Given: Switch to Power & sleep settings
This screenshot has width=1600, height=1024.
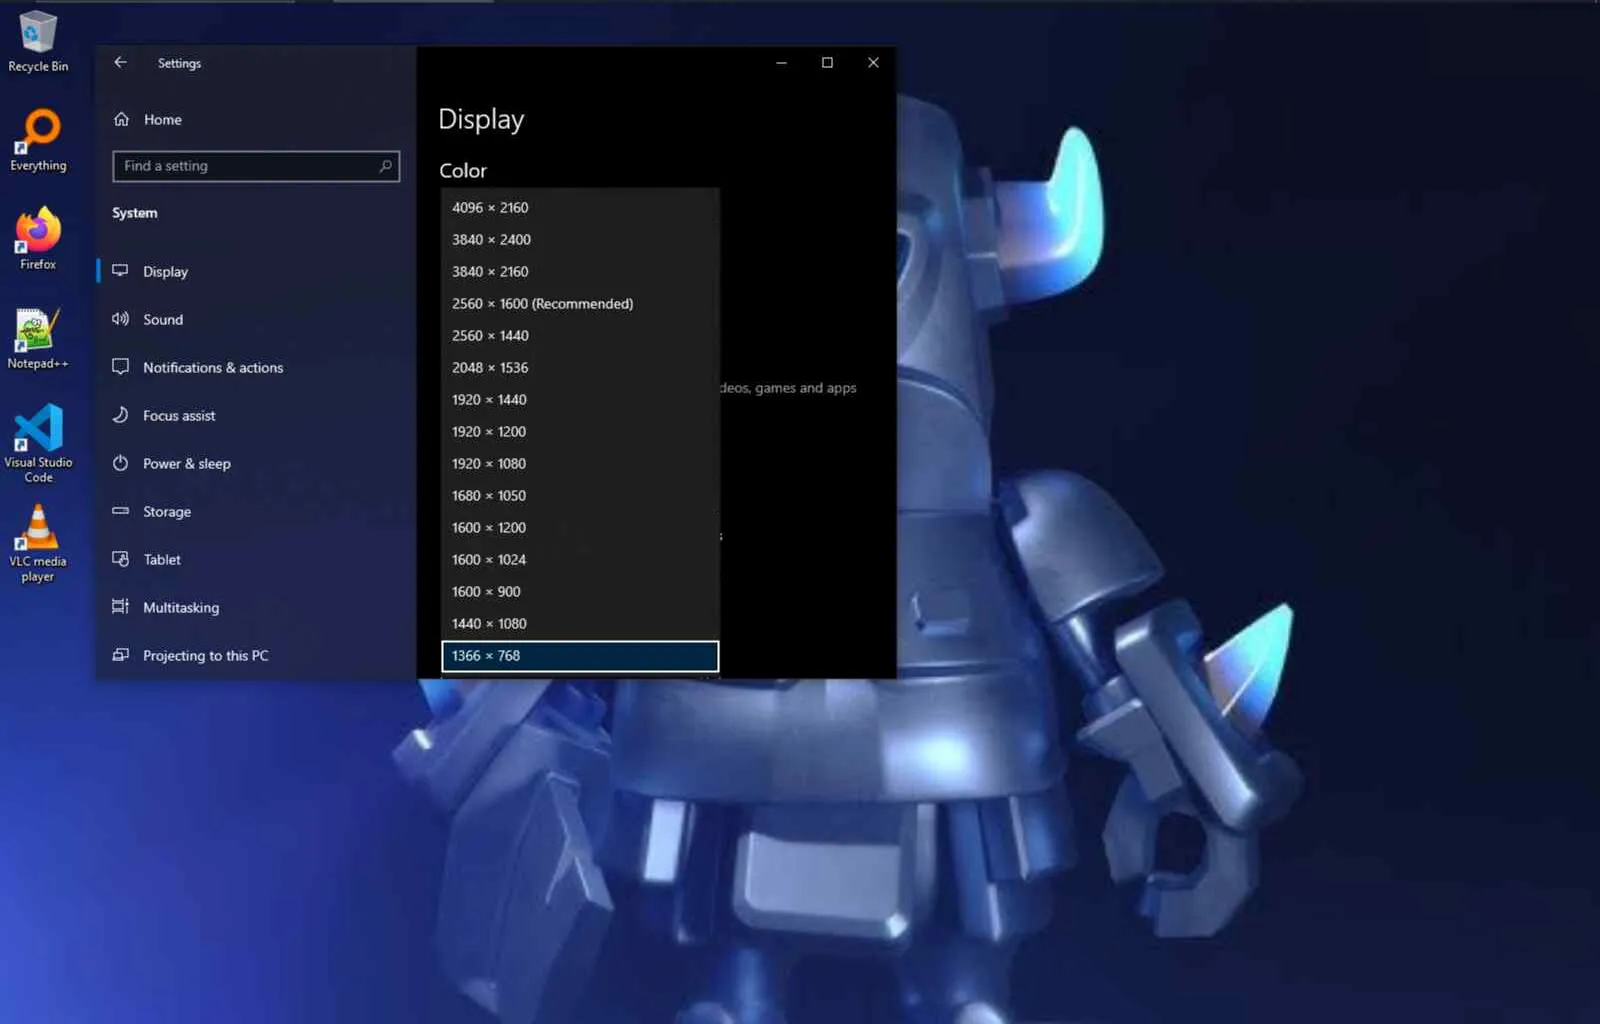Looking at the screenshot, I should pyautogui.click(x=256, y=463).
